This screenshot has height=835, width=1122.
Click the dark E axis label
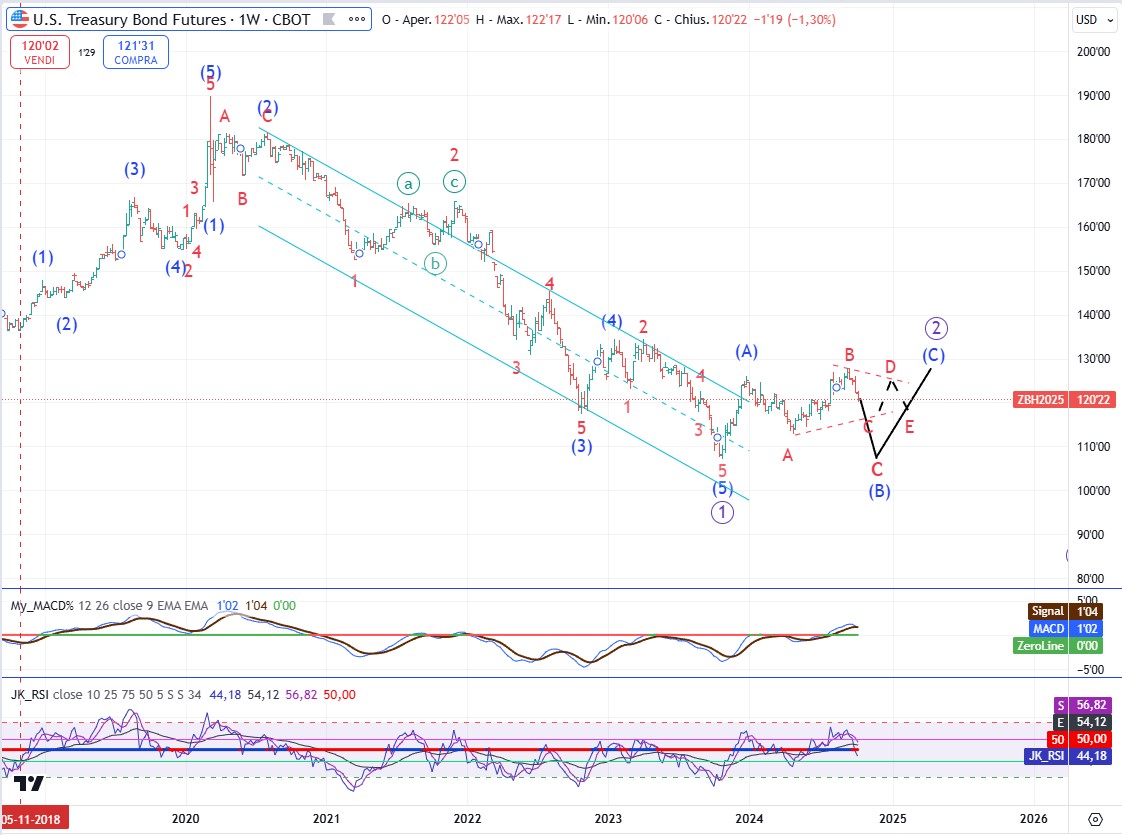[1060, 722]
